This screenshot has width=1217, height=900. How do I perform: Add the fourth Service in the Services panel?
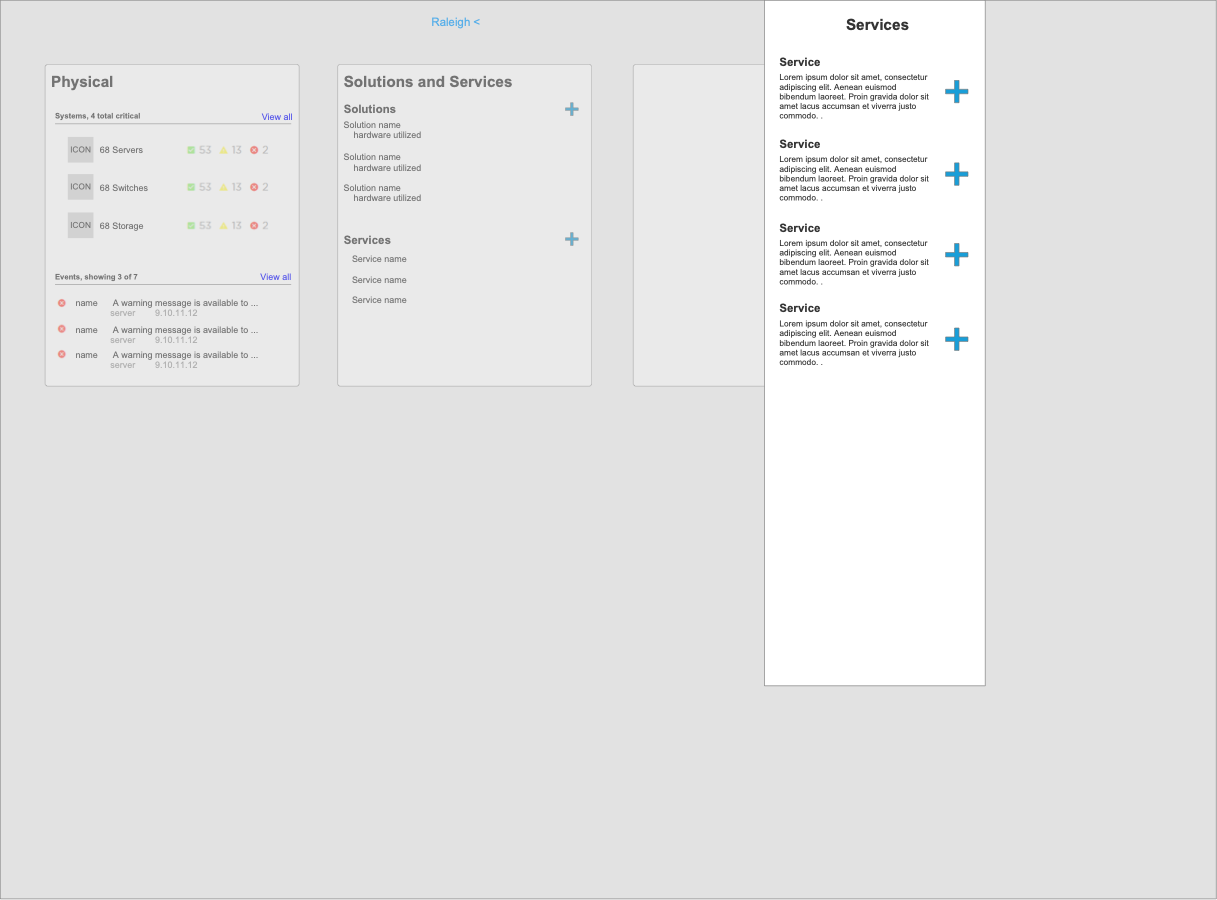[956, 340]
